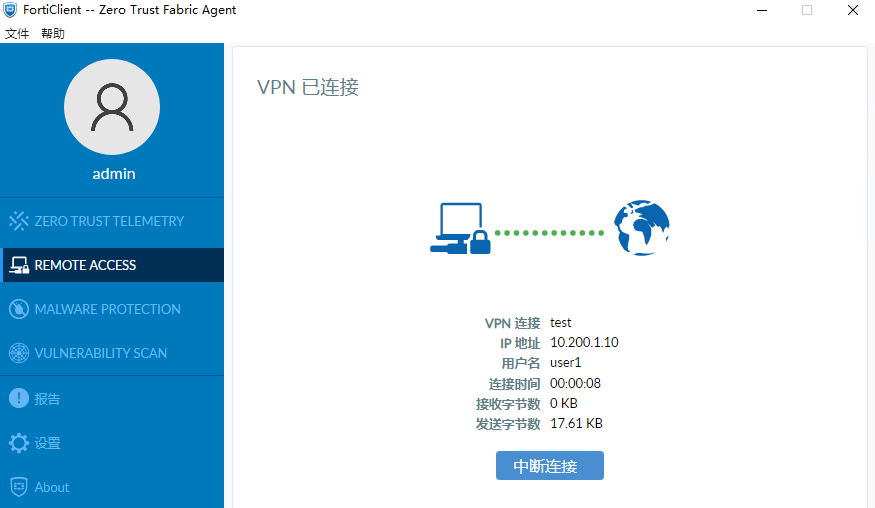This screenshot has height=508, width=875.
Task: Click the locked computer VPN graphic
Action: 460,228
